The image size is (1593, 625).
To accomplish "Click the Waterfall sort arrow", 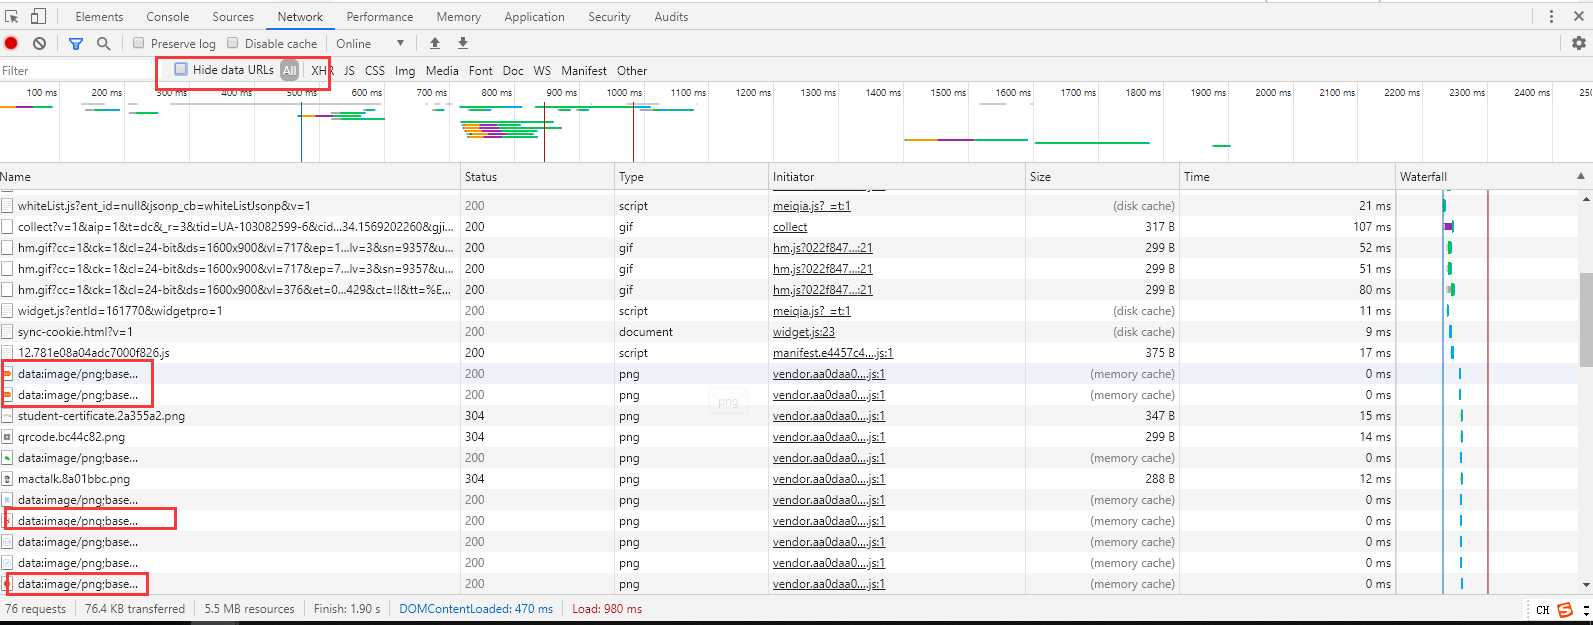I will point(1580,176).
